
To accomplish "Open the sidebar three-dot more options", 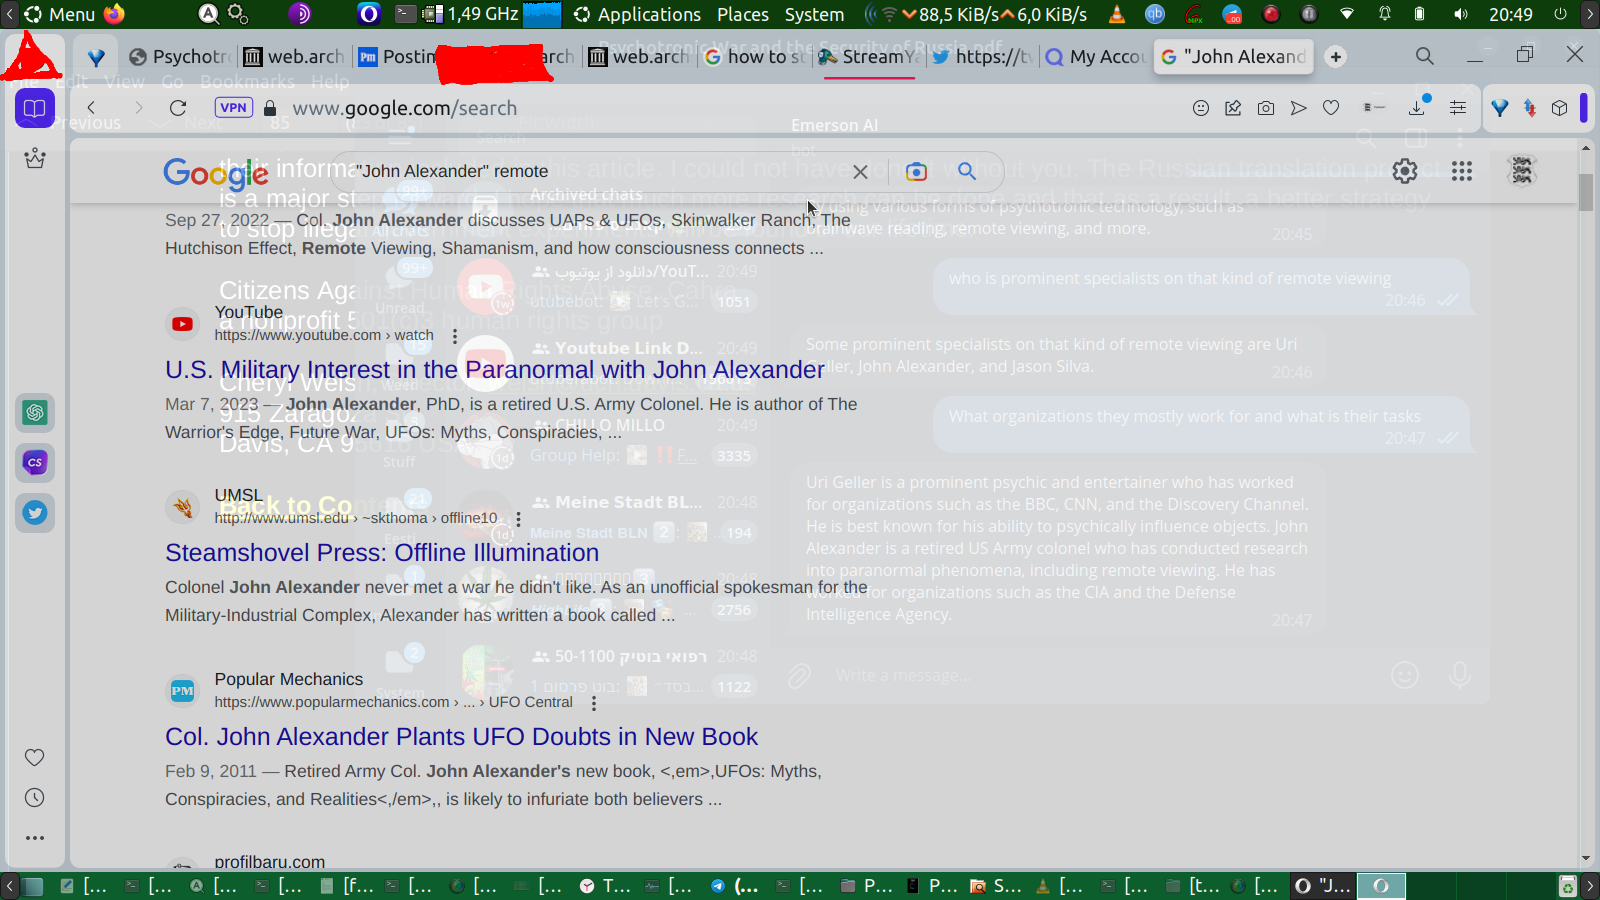I will (x=35, y=838).
